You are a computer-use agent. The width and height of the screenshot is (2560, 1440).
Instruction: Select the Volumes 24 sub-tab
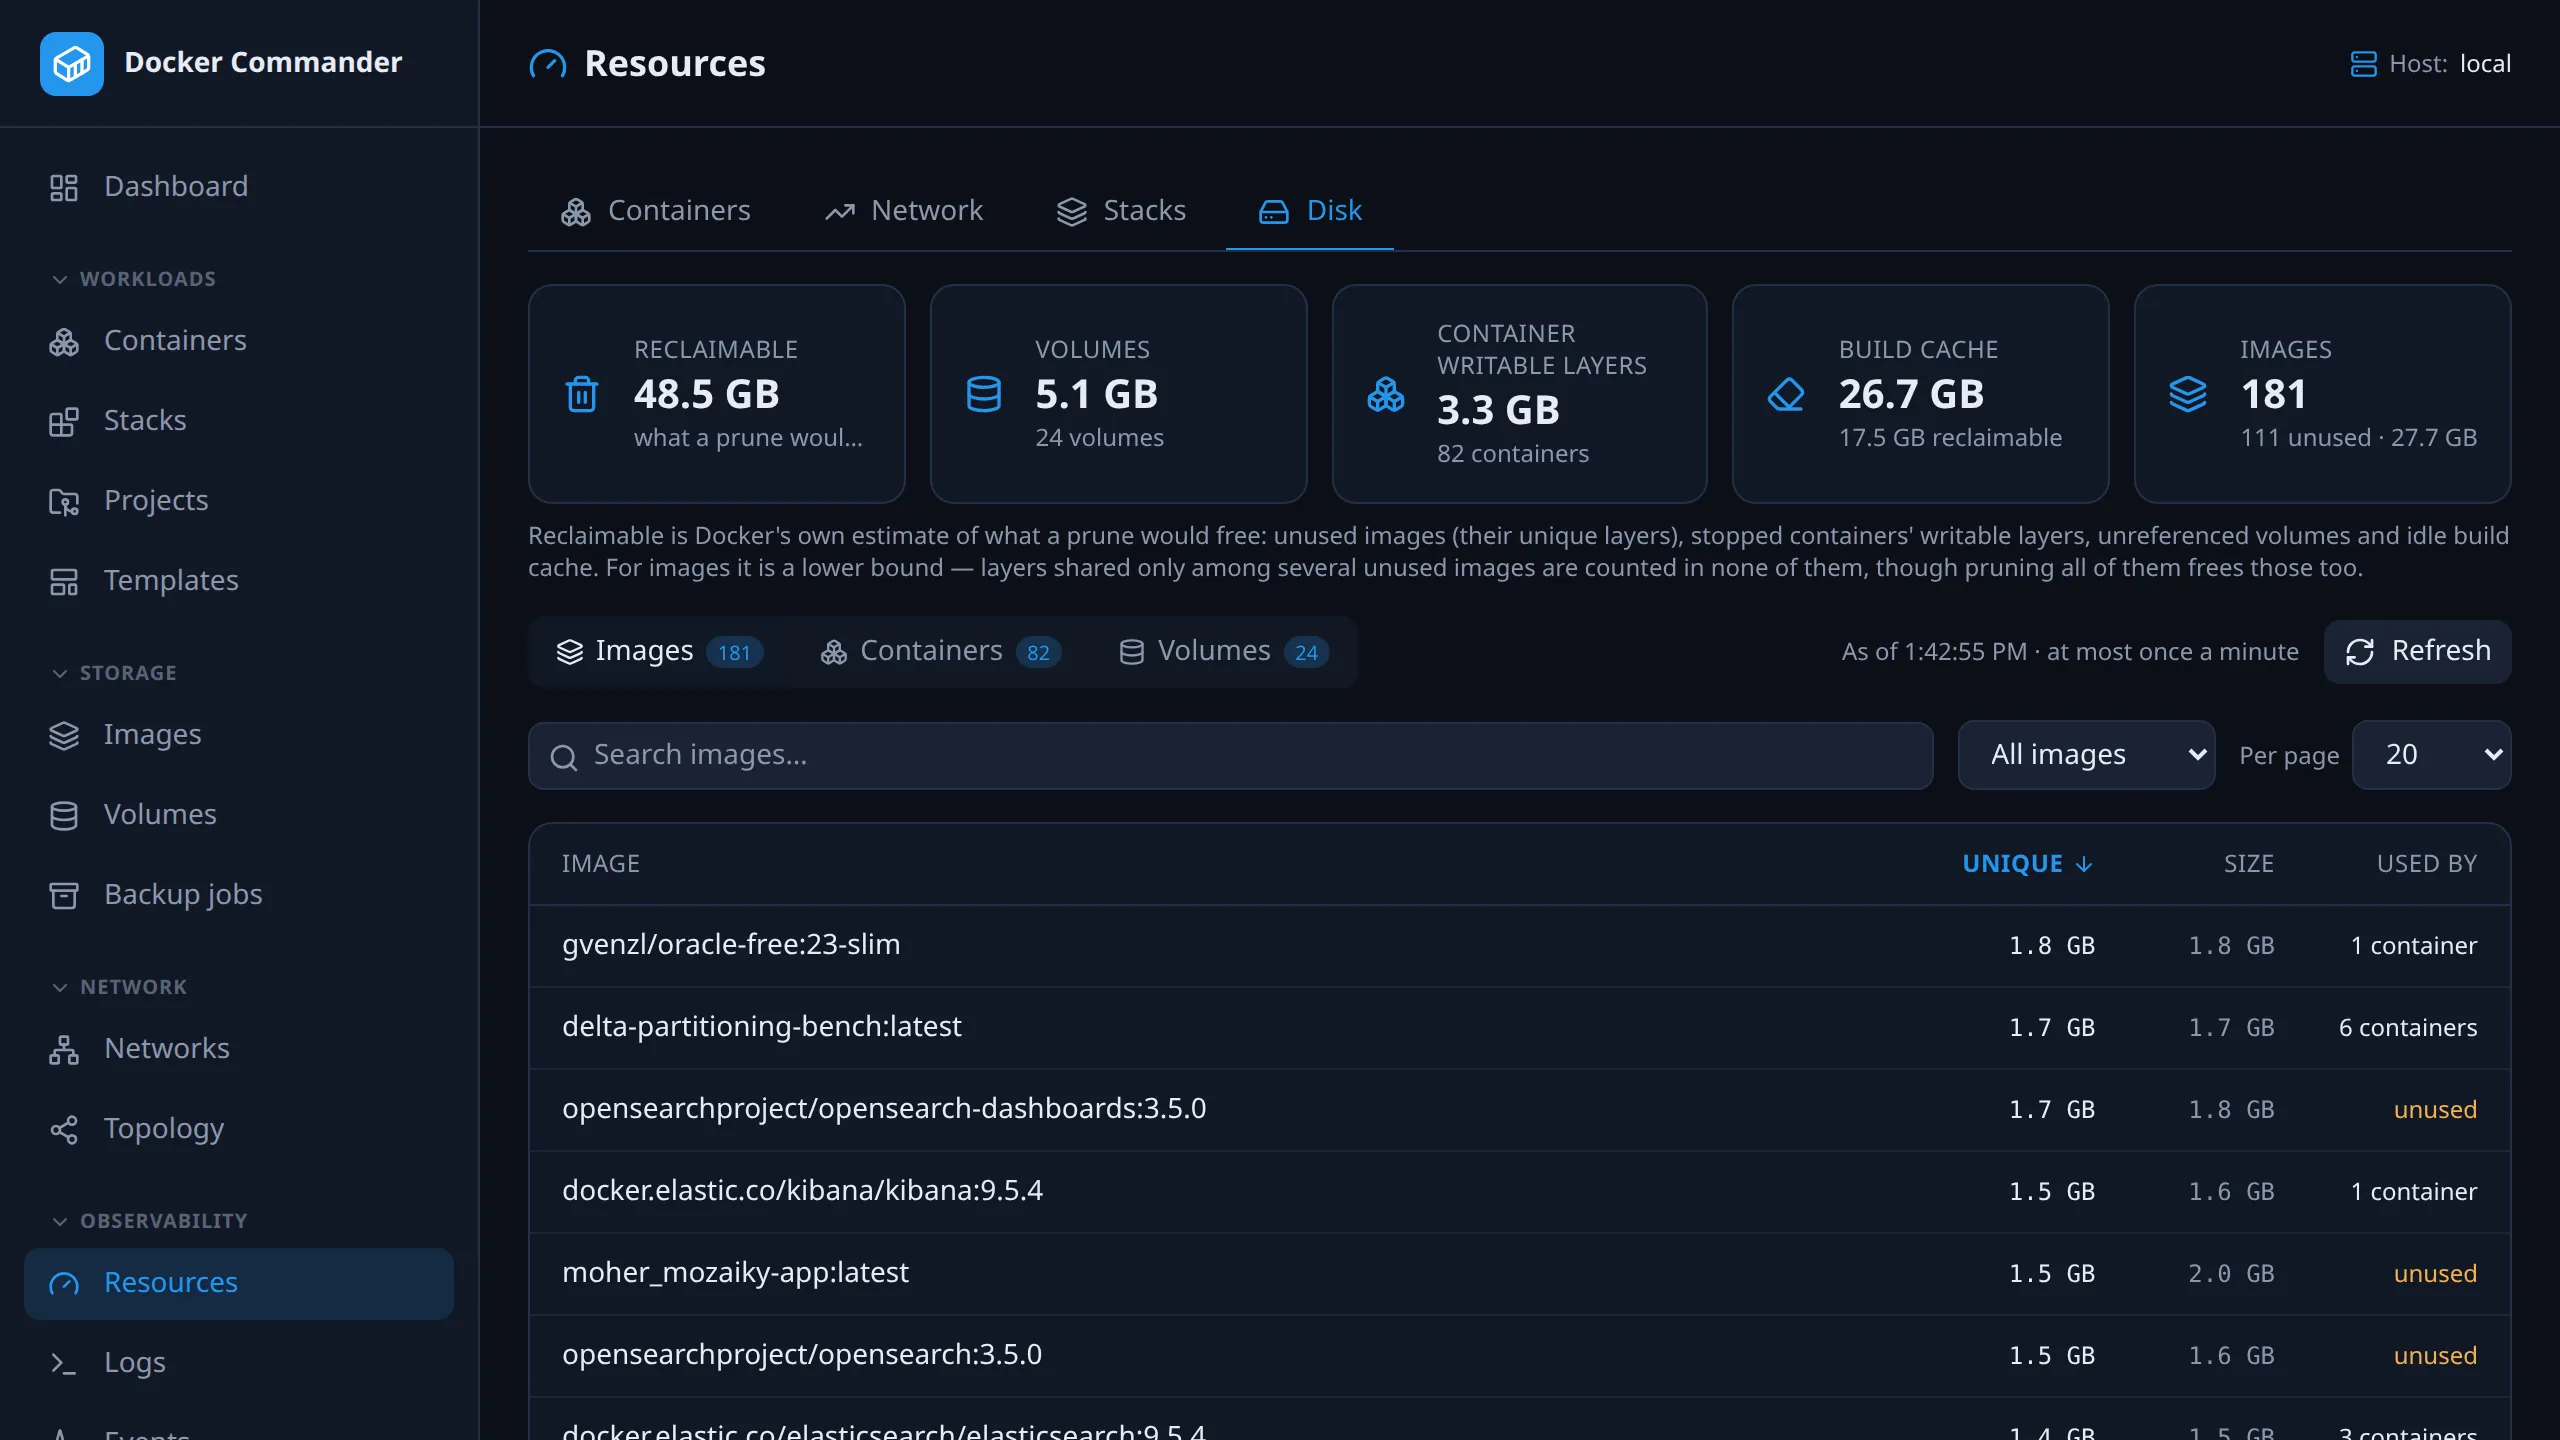[x=1224, y=651]
